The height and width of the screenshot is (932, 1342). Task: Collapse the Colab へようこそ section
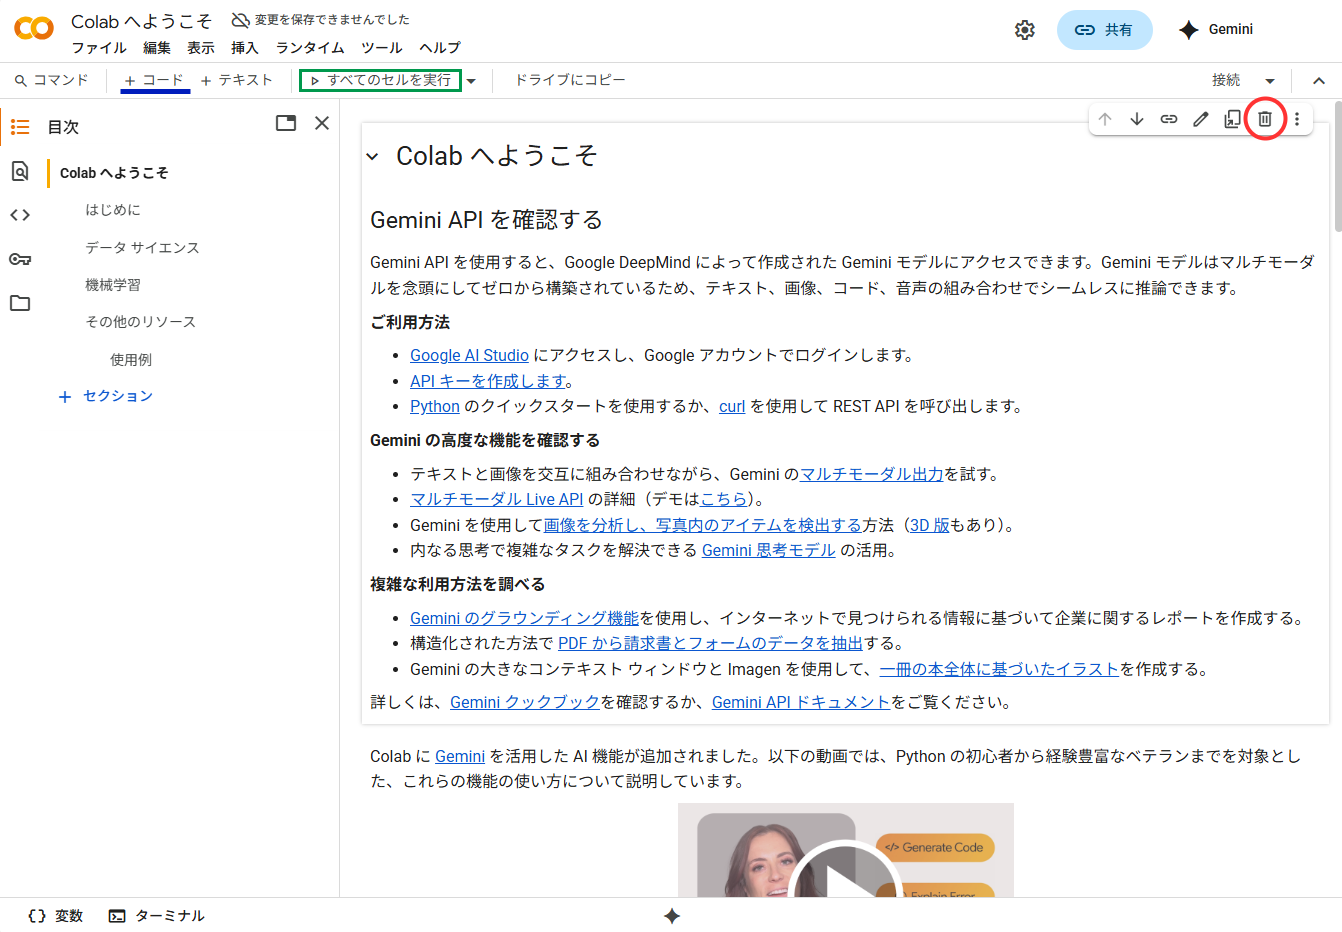pyautogui.click(x=374, y=156)
